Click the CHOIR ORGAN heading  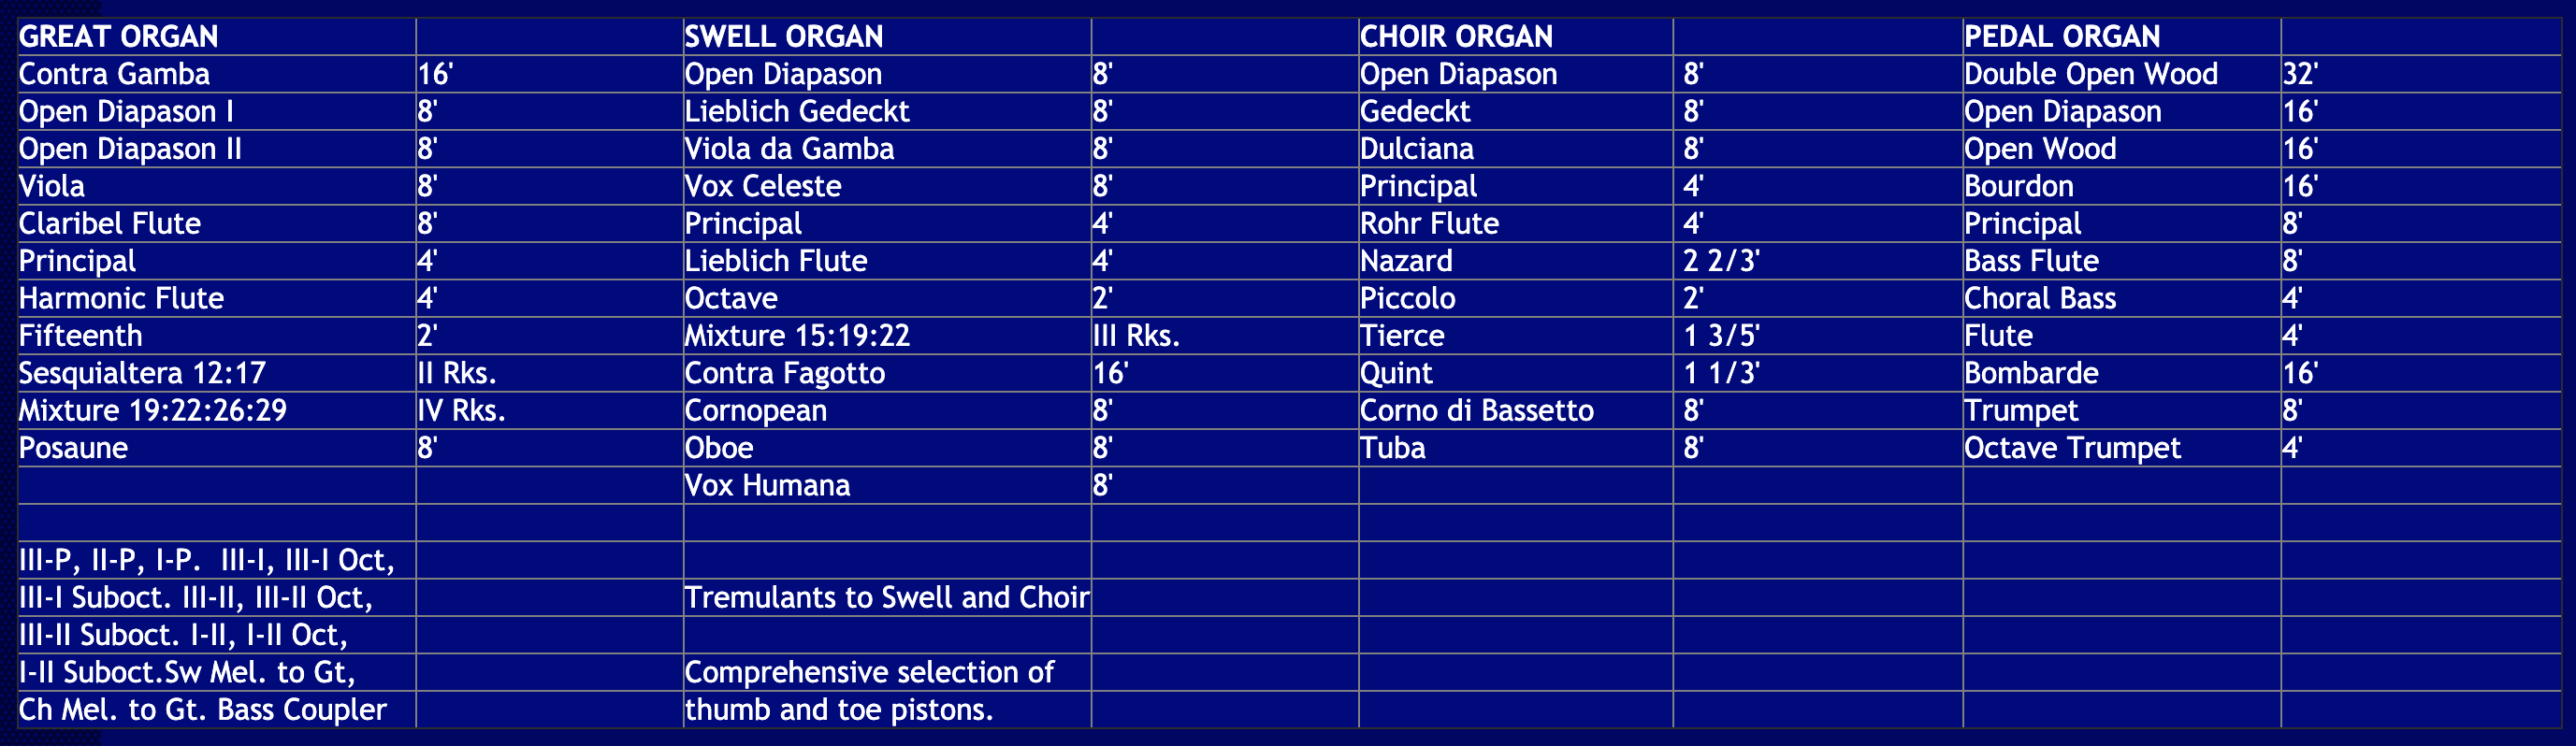[x=1456, y=37]
